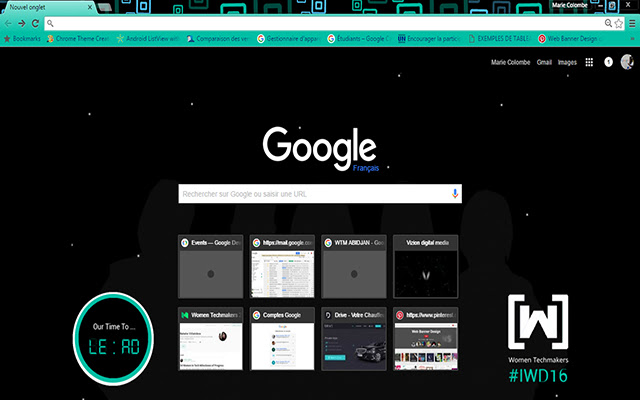640x400 pixels.
Task: Open the Comptes Google thumbnail
Action: (x=282, y=339)
